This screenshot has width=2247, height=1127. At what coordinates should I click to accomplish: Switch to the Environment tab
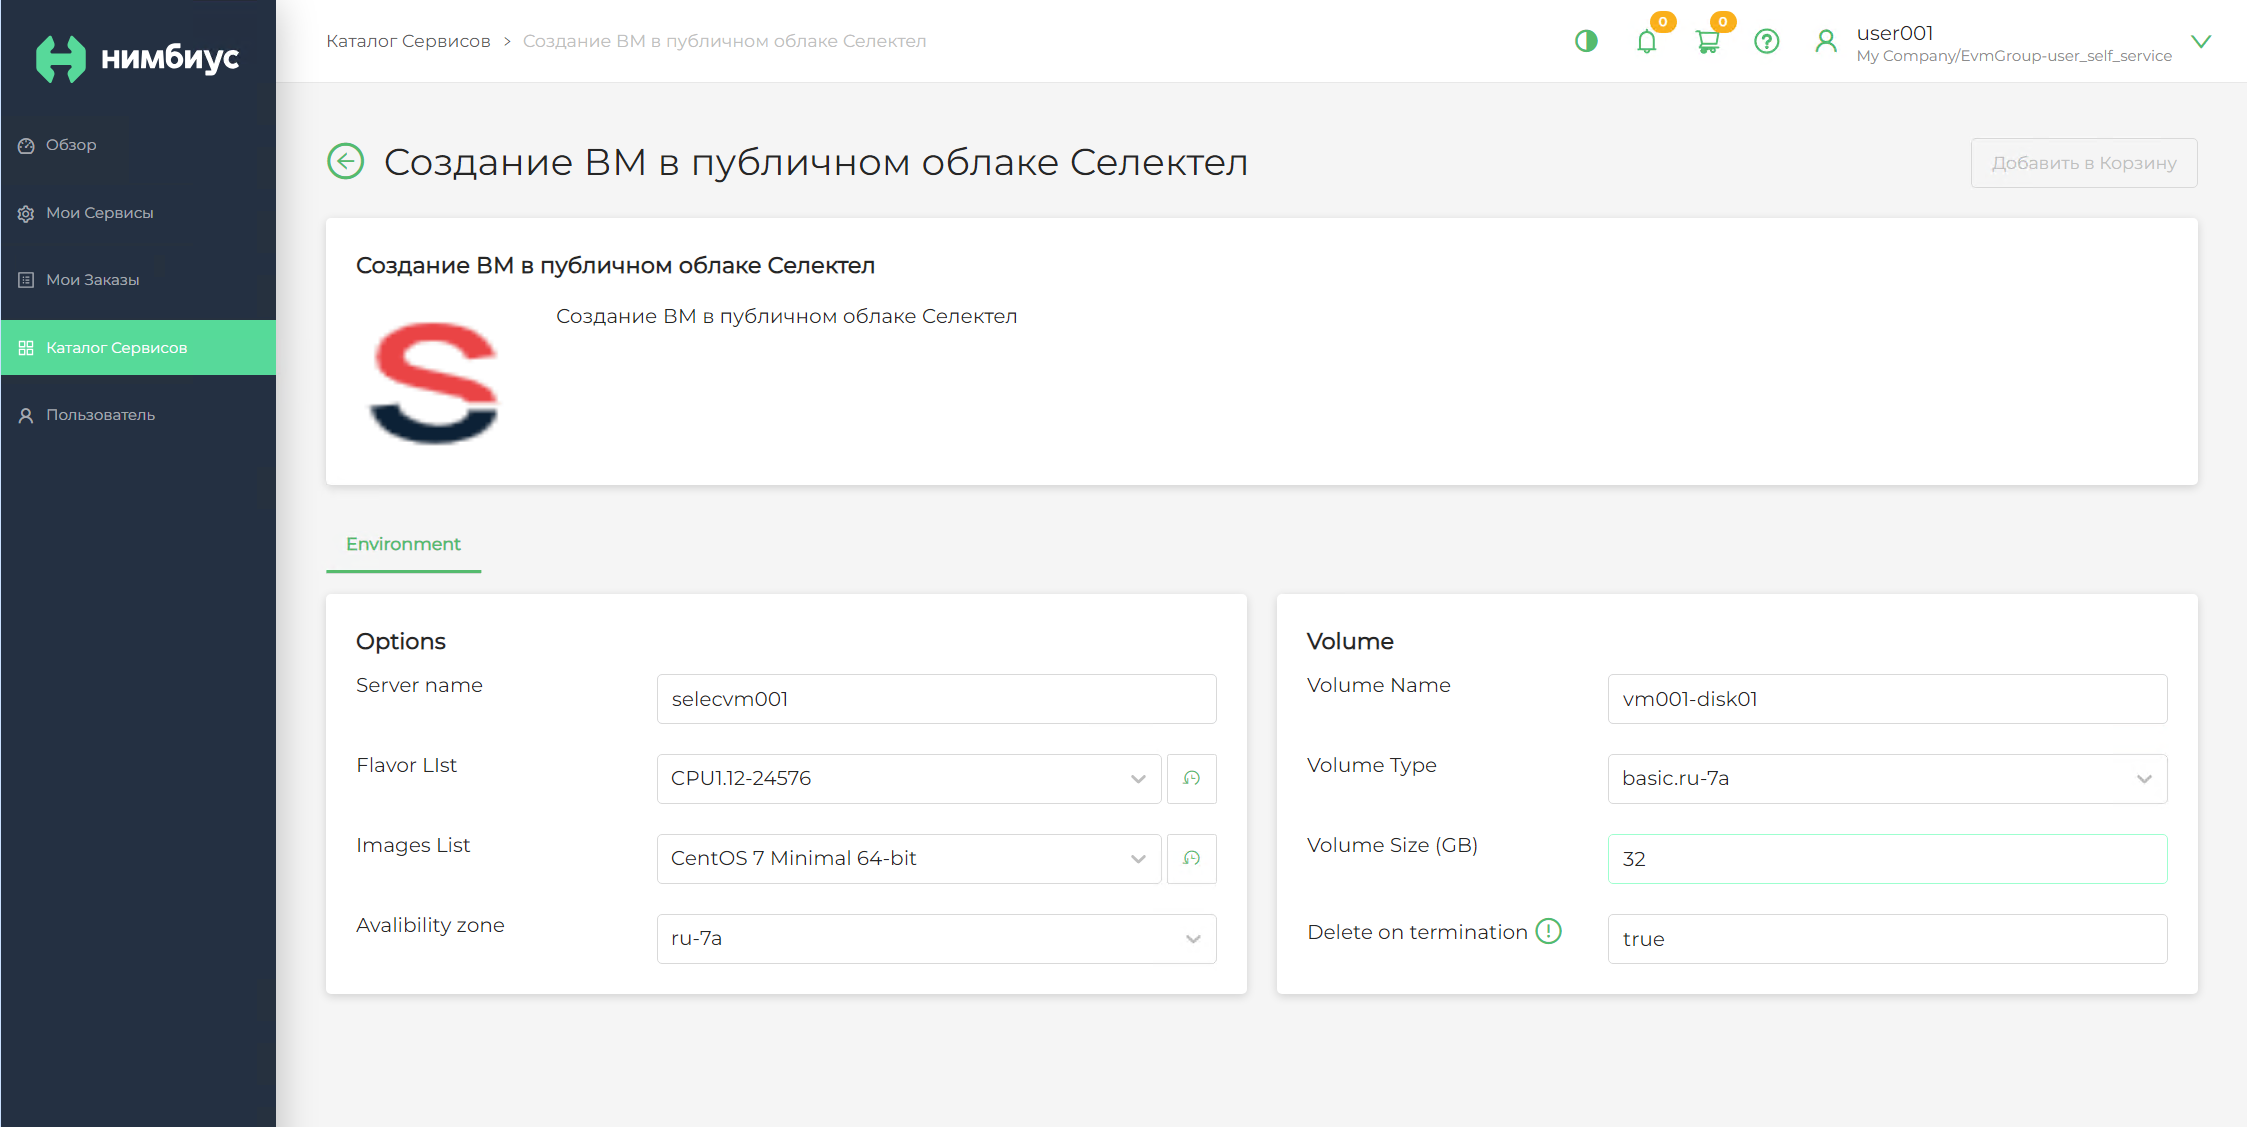pos(403,544)
